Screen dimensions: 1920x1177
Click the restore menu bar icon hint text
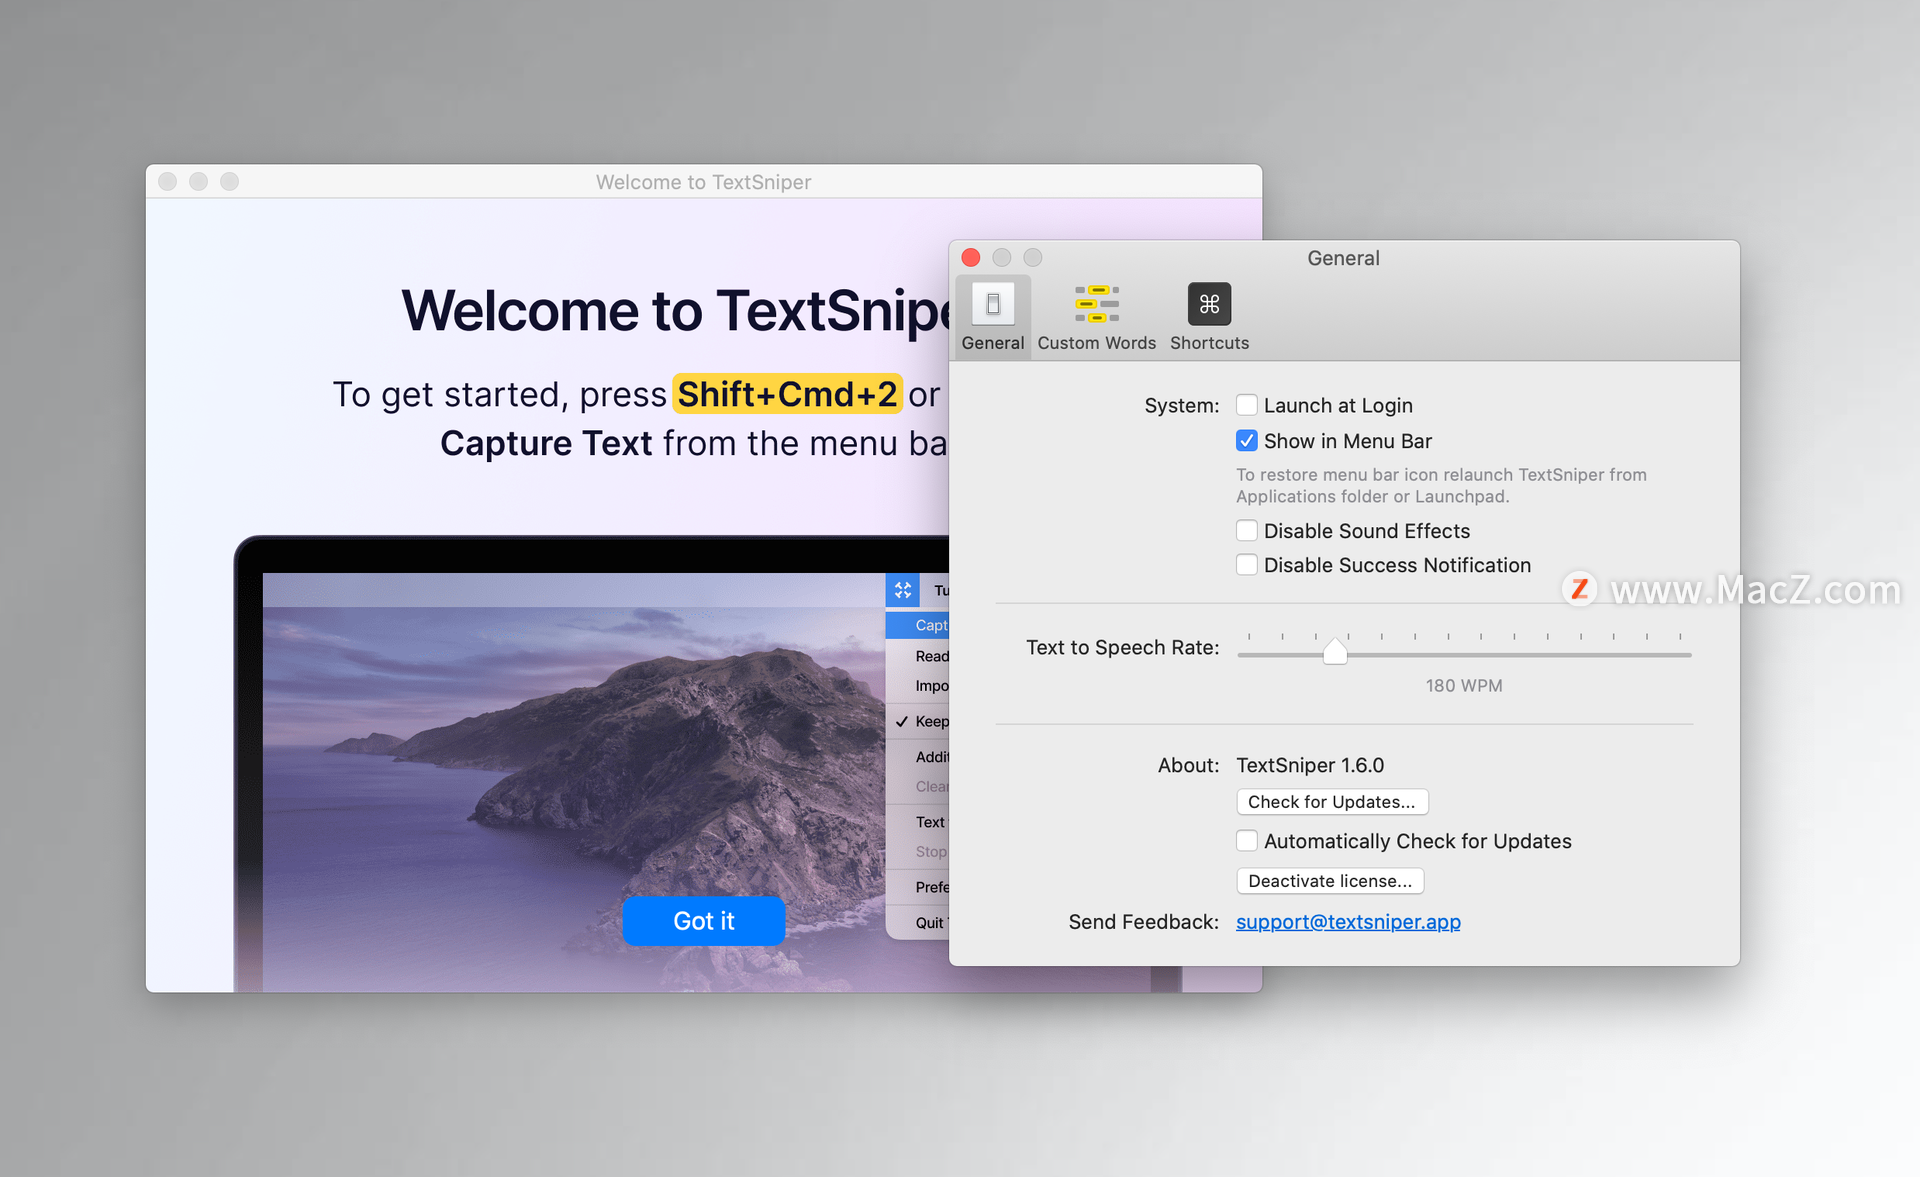click(1441, 486)
